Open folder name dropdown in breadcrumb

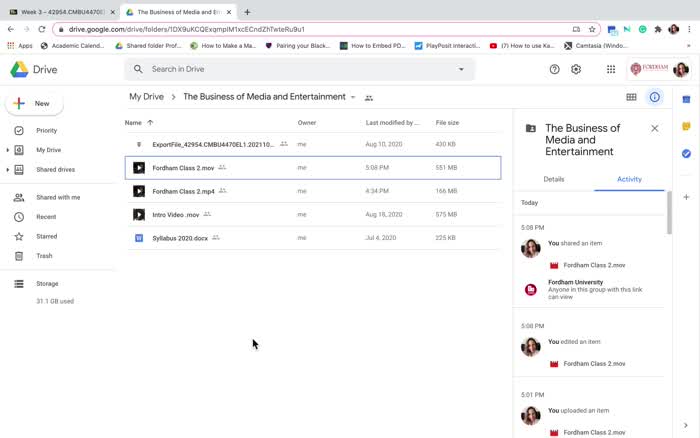tap(353, 97)
